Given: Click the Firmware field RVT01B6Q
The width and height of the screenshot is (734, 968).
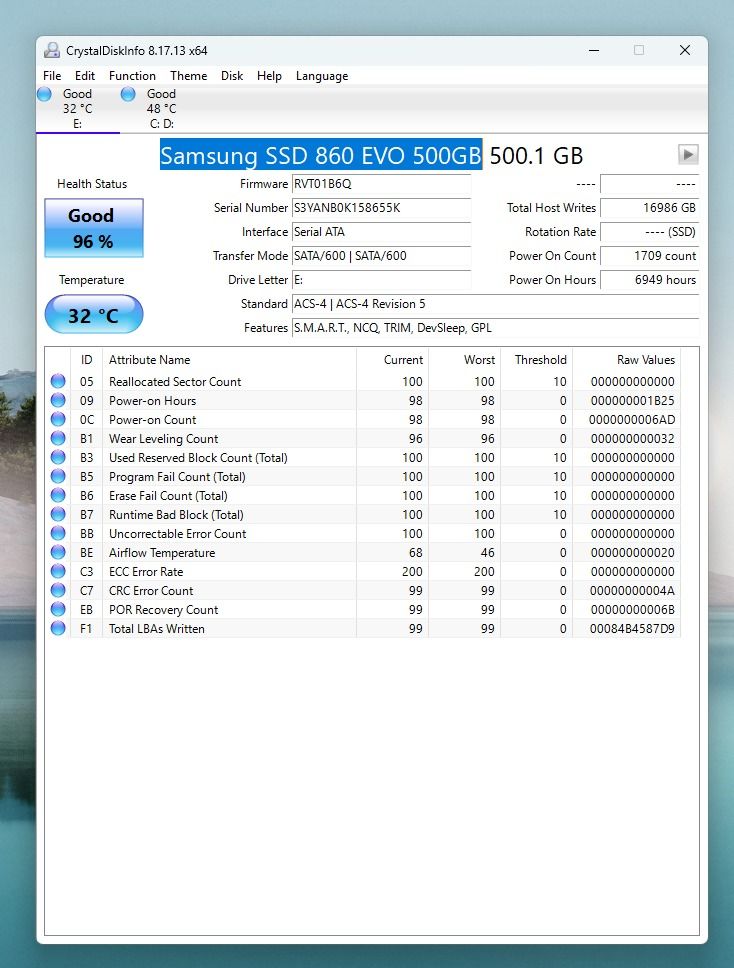Looking at the screenshot, I should pyautogui.click(x=381, y=184).
